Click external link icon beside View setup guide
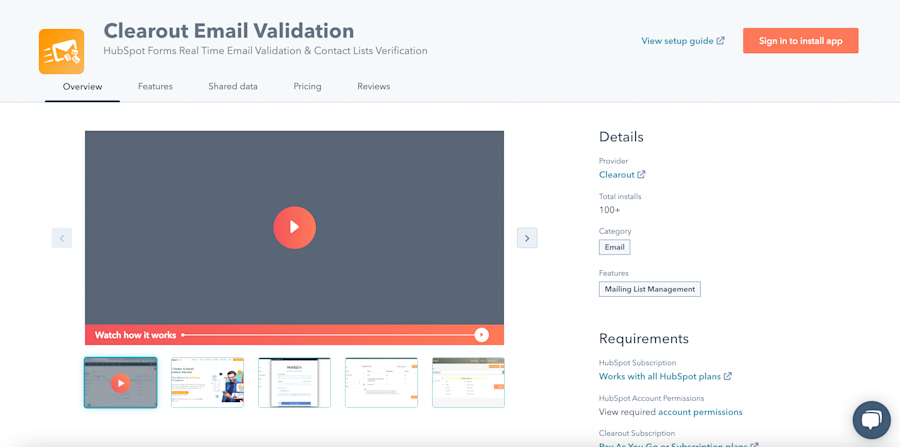 point(721,41)
